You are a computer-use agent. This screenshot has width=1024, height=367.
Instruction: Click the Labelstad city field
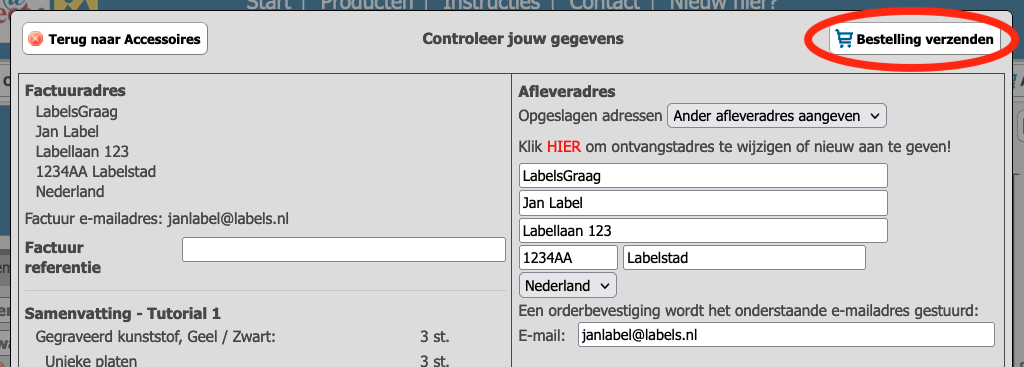(744, 258)
